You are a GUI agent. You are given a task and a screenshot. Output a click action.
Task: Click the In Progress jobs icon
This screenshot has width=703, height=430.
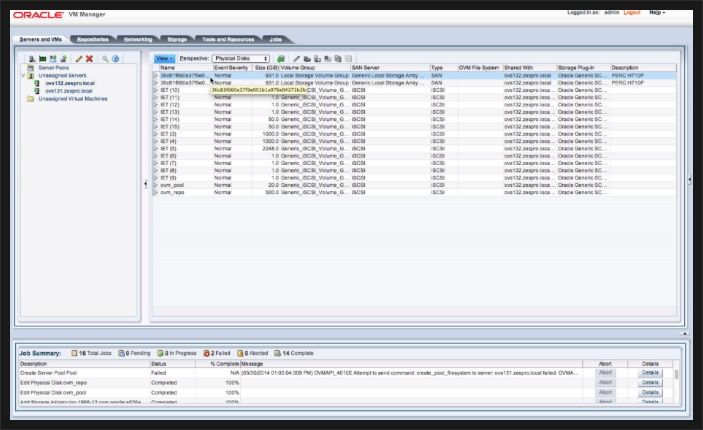[x=161, y=353]
